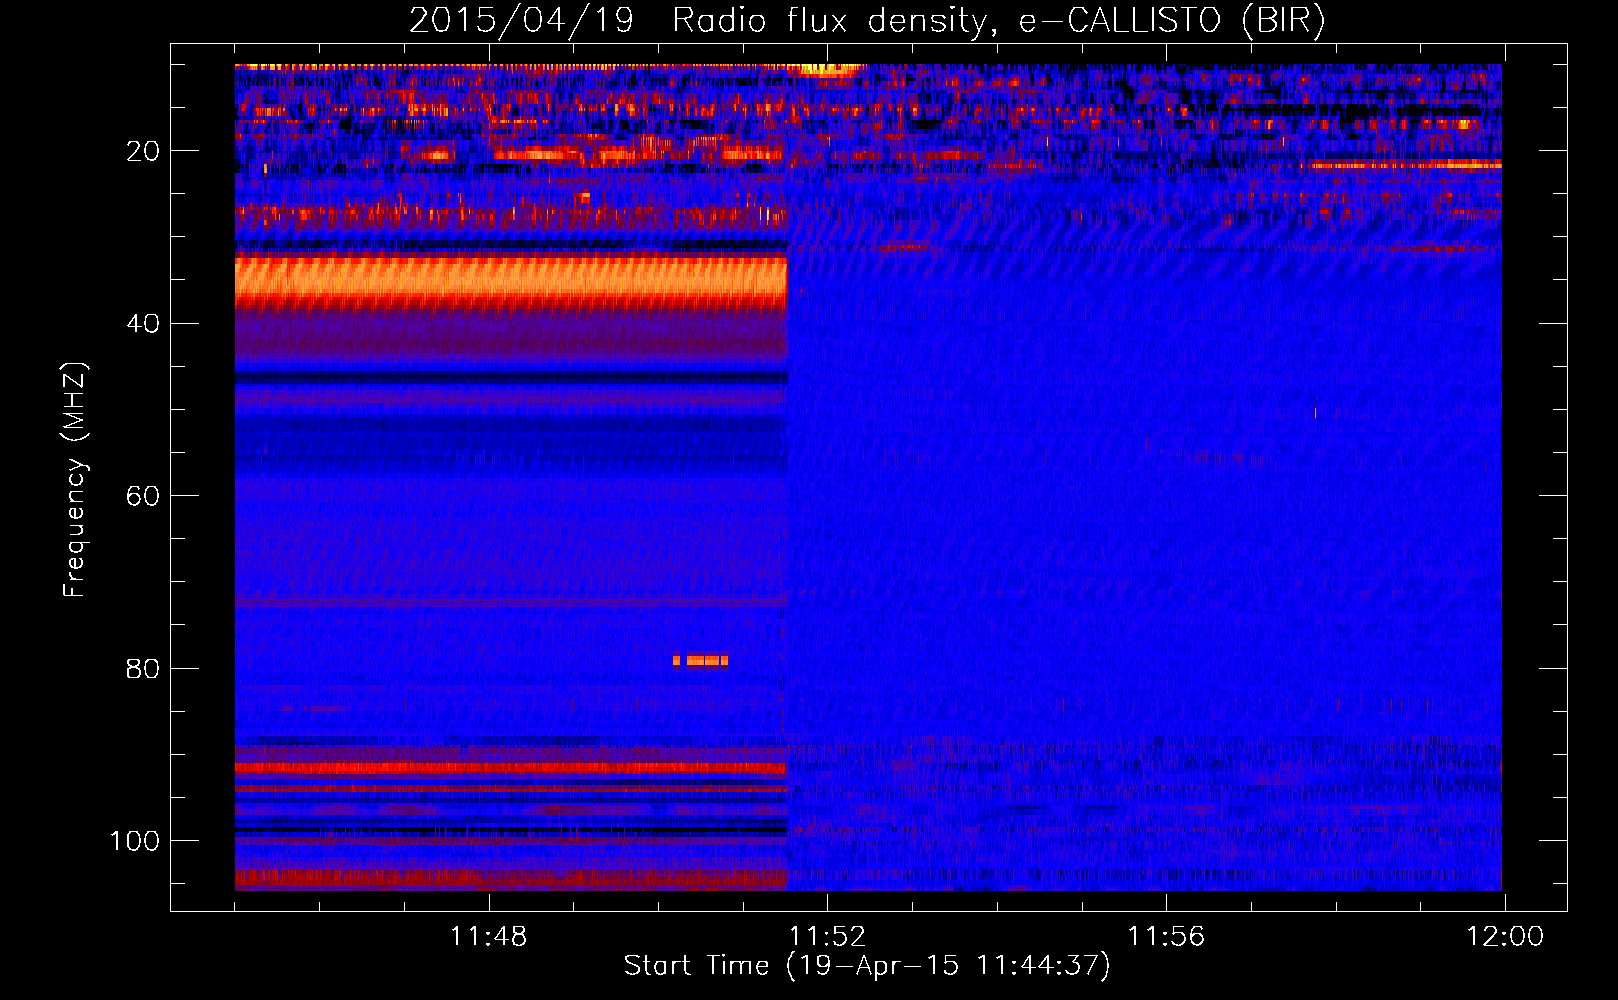Click the '11:52' time tick label

click(x=827, y=937)
